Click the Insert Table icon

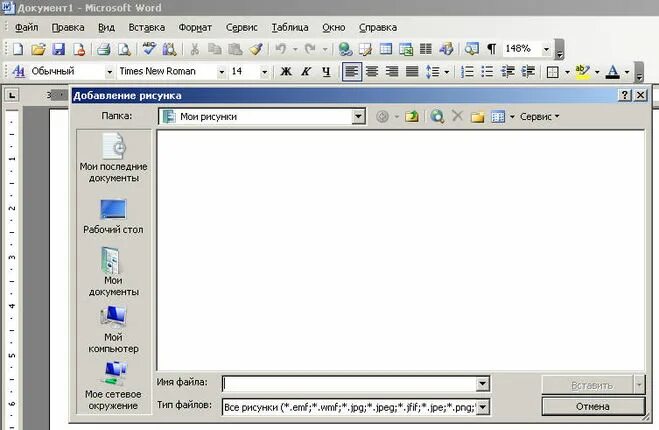pos(385,49)
